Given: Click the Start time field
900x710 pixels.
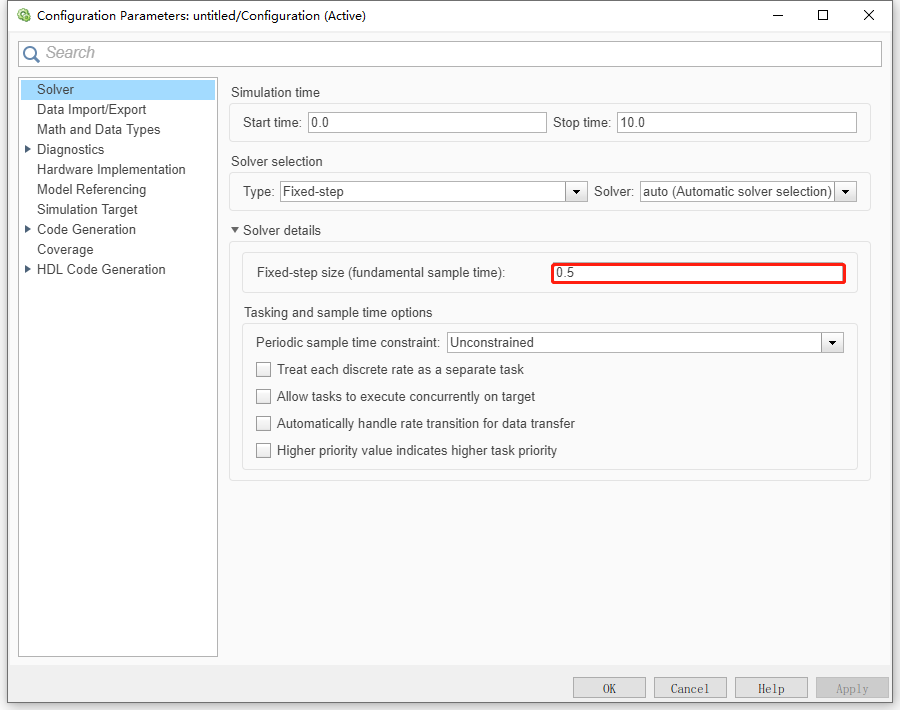Looking at the screenshot, I should pyautogui.click(x=427, y=122).
